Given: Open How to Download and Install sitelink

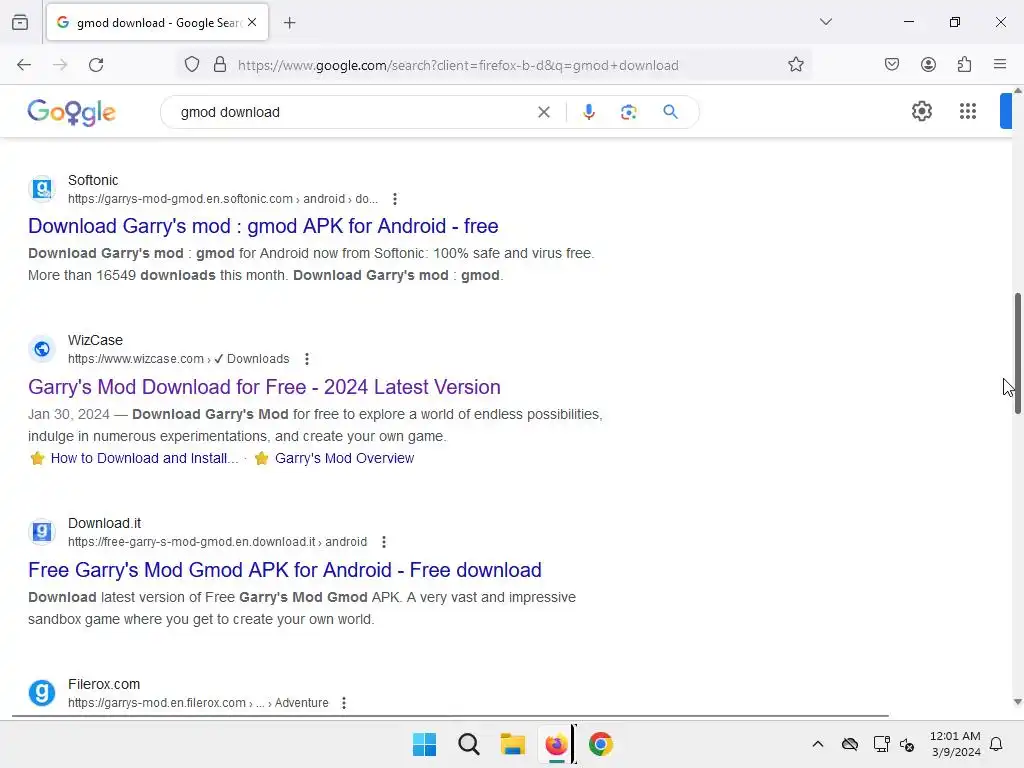Looking at the screenshot, I should (144, 458).
